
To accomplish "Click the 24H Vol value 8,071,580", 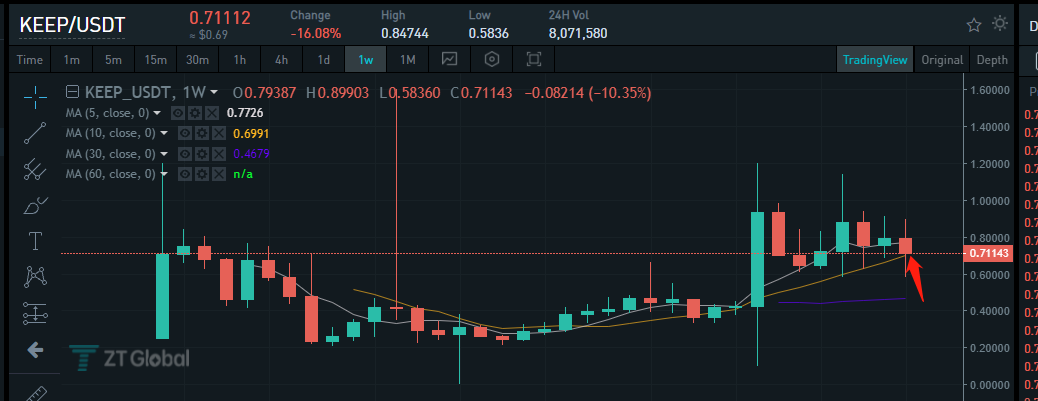I will click(577, 32).
